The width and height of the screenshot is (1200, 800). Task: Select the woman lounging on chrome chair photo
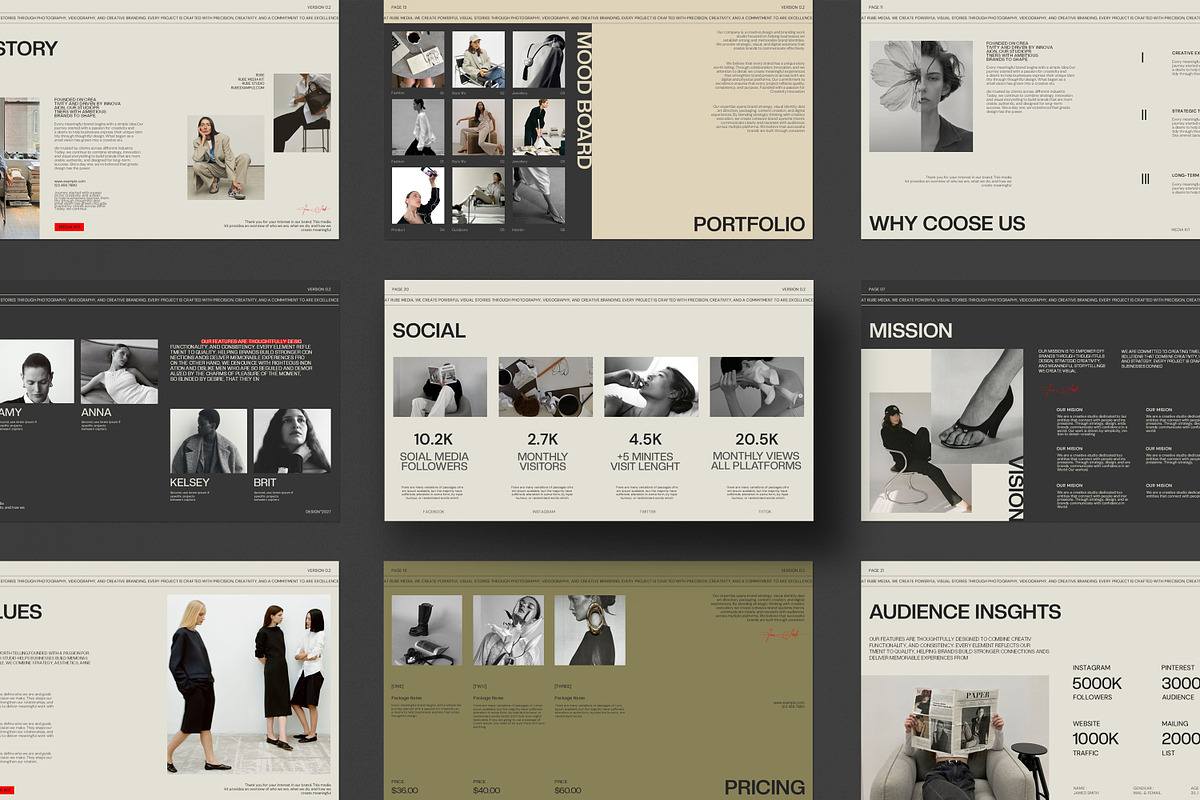(x=478, y=195)
